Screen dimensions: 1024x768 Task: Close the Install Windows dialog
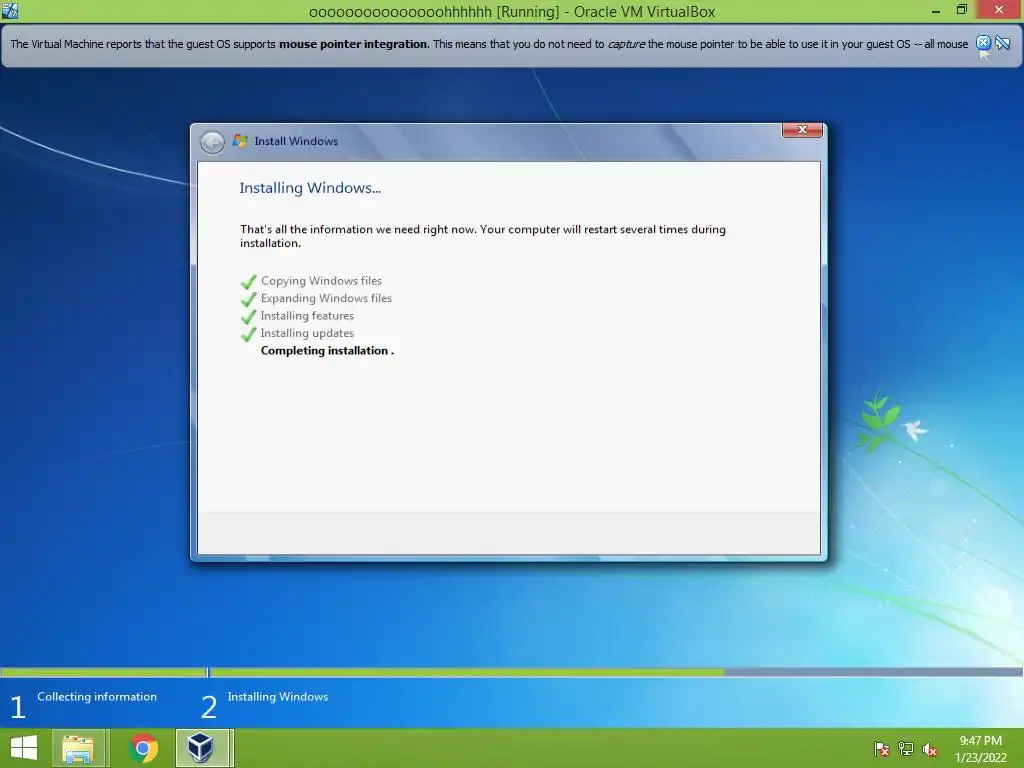[x=802, y=129]
